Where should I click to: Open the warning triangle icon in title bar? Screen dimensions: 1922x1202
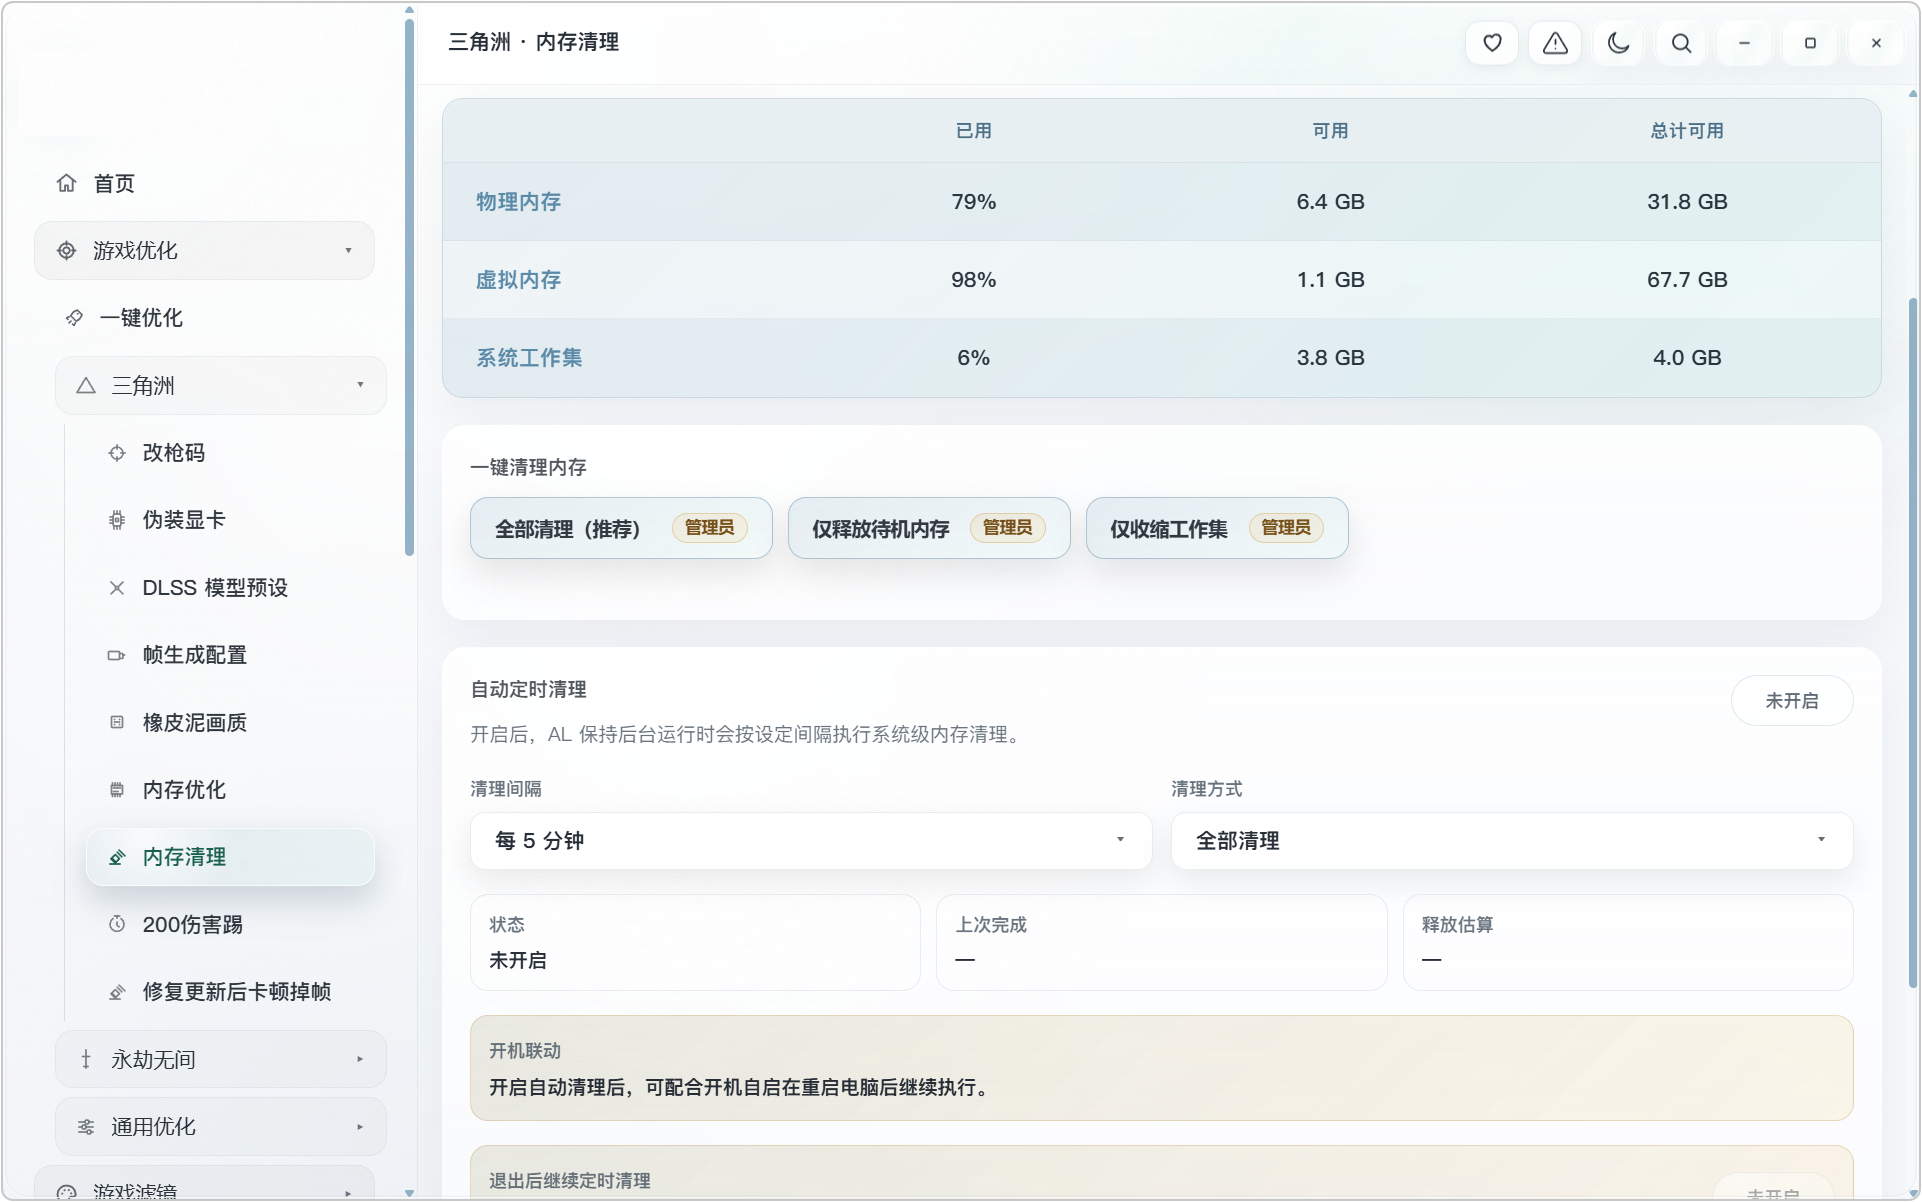pyautogui.click(x=1555, y=43)
